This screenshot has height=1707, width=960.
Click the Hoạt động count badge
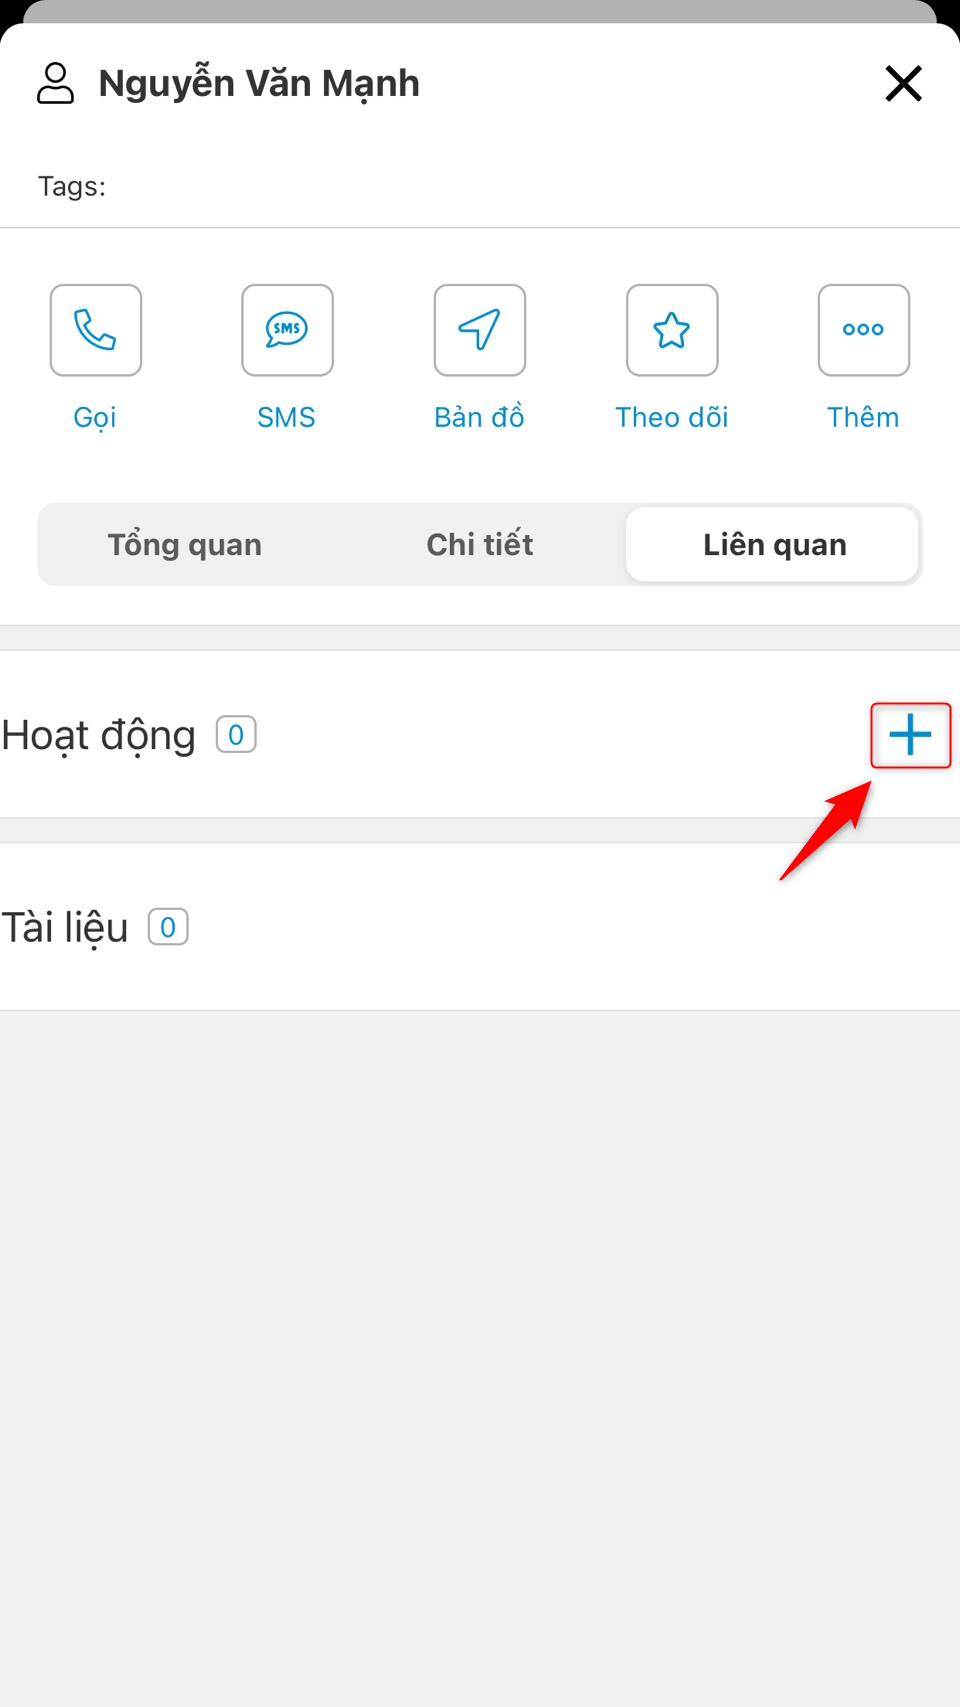[x=236, y=735]
